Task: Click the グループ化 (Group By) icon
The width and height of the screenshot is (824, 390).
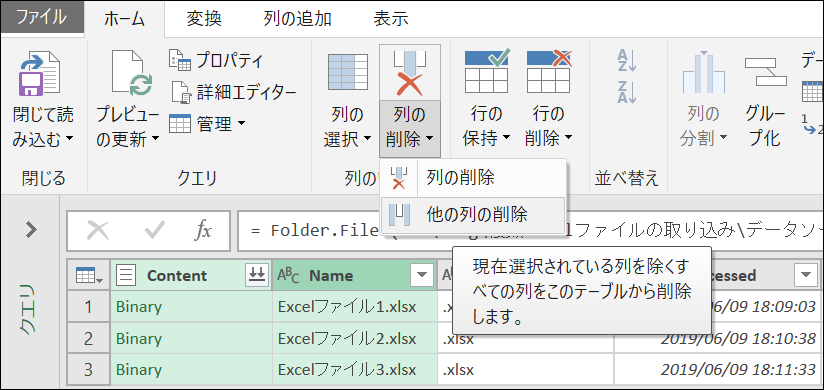Action: tap(765, 73)
